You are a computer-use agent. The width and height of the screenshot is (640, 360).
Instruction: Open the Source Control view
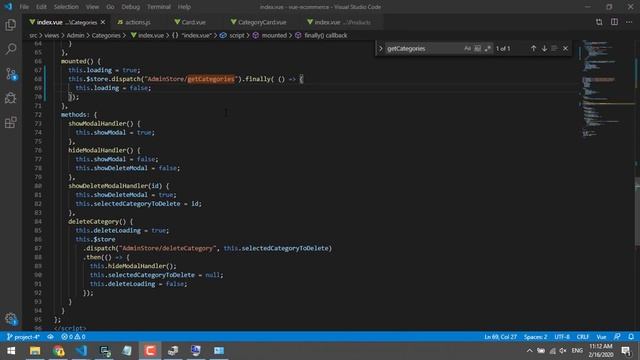11,73
